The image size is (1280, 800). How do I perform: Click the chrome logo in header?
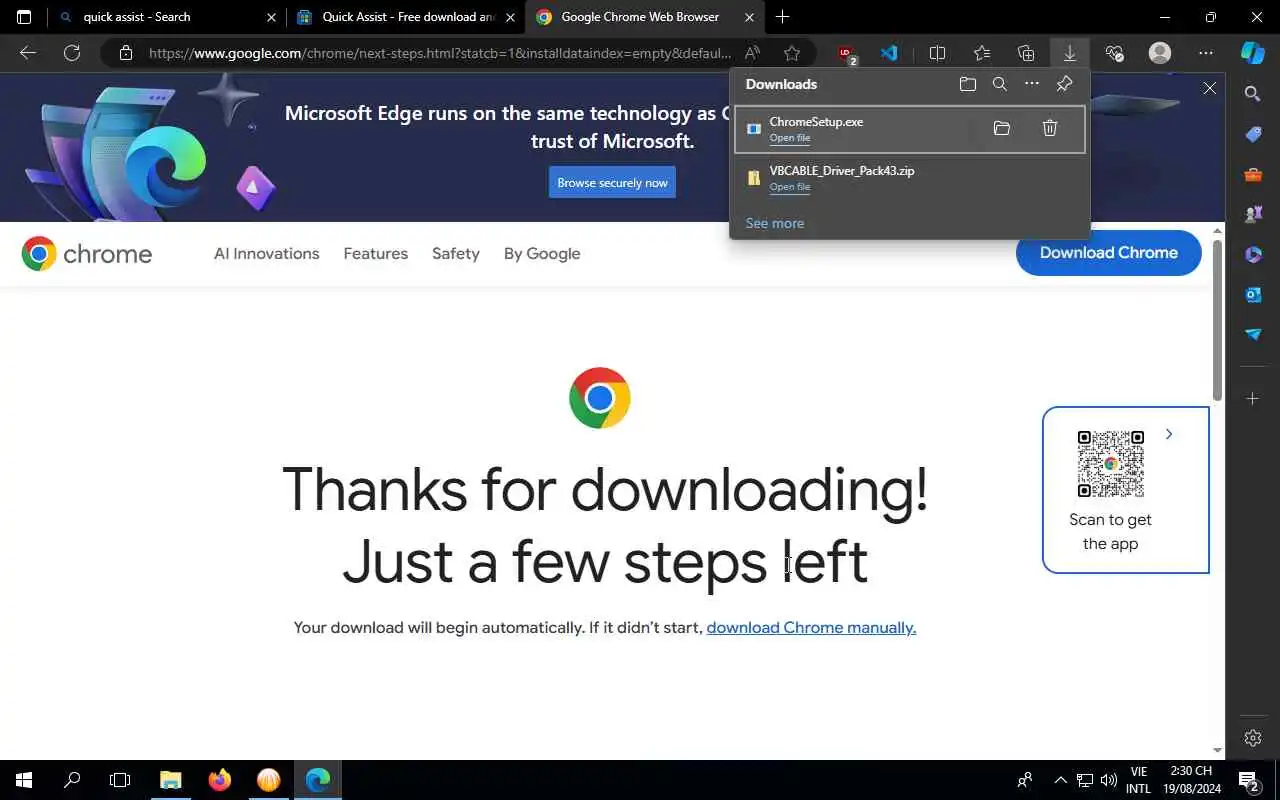tap(87, 254)
